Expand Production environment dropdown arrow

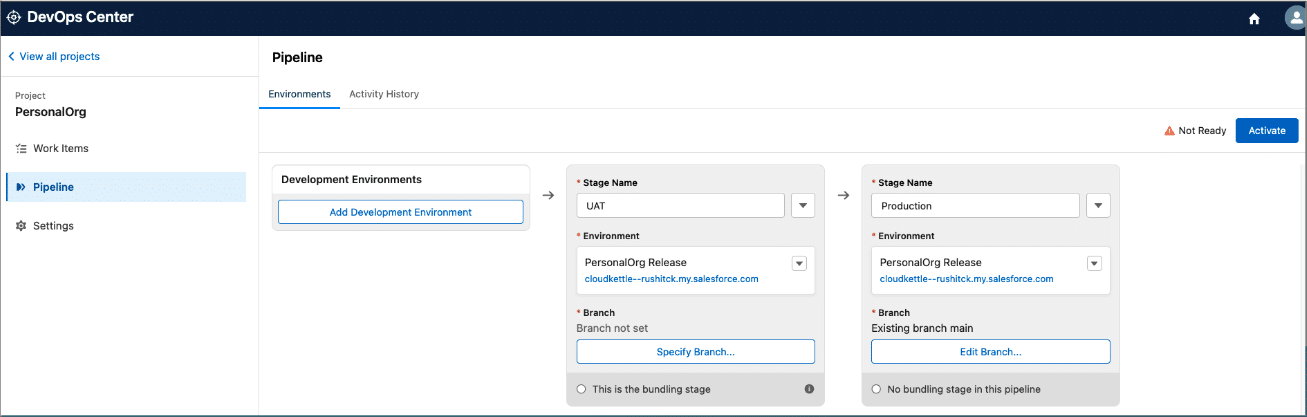point(1094,263)
